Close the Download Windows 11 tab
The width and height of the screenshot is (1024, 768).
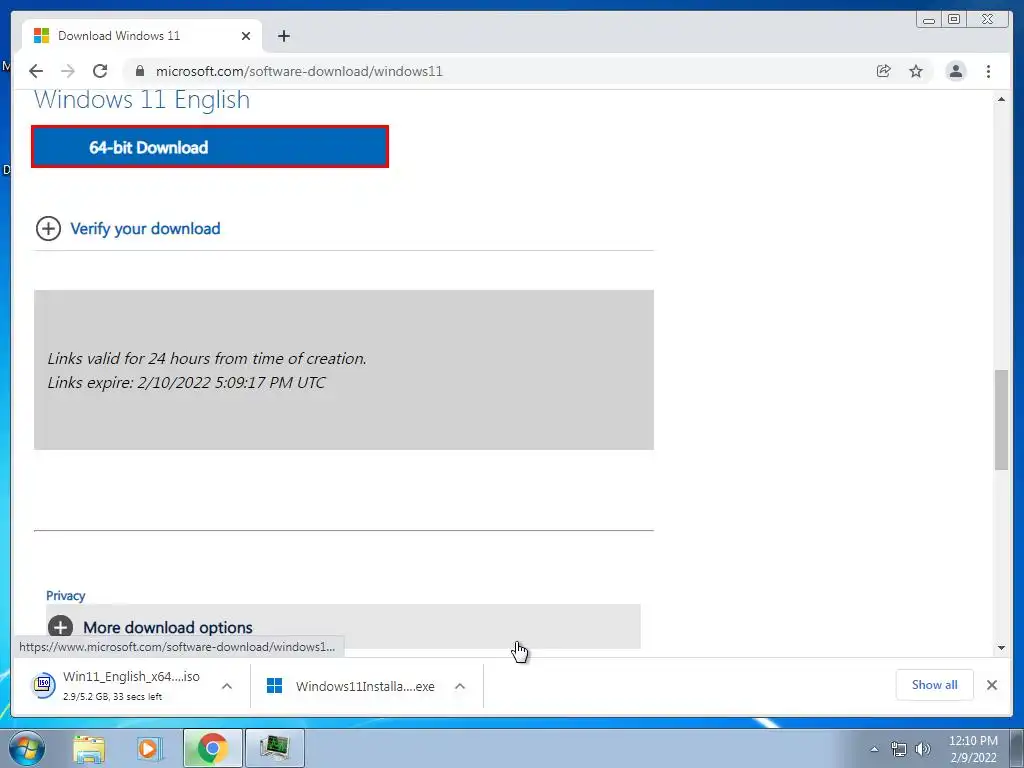246,36
